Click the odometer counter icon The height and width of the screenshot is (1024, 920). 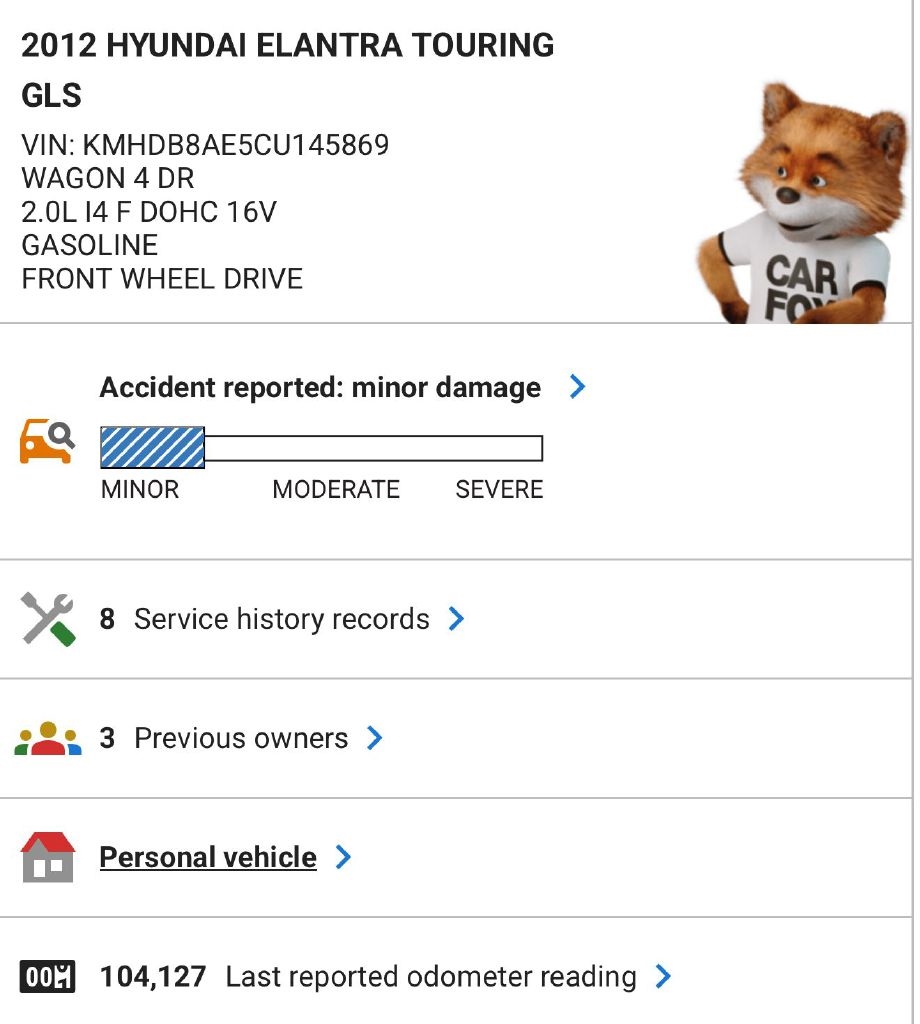(x=48, y=976)
